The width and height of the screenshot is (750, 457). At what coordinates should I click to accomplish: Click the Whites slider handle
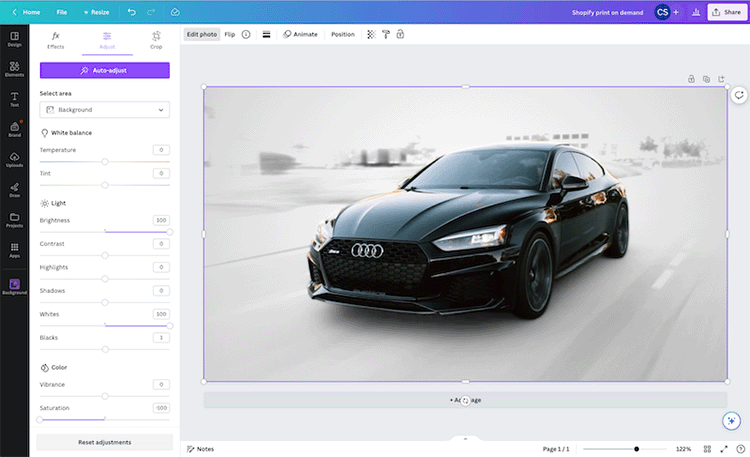[169, 326]
